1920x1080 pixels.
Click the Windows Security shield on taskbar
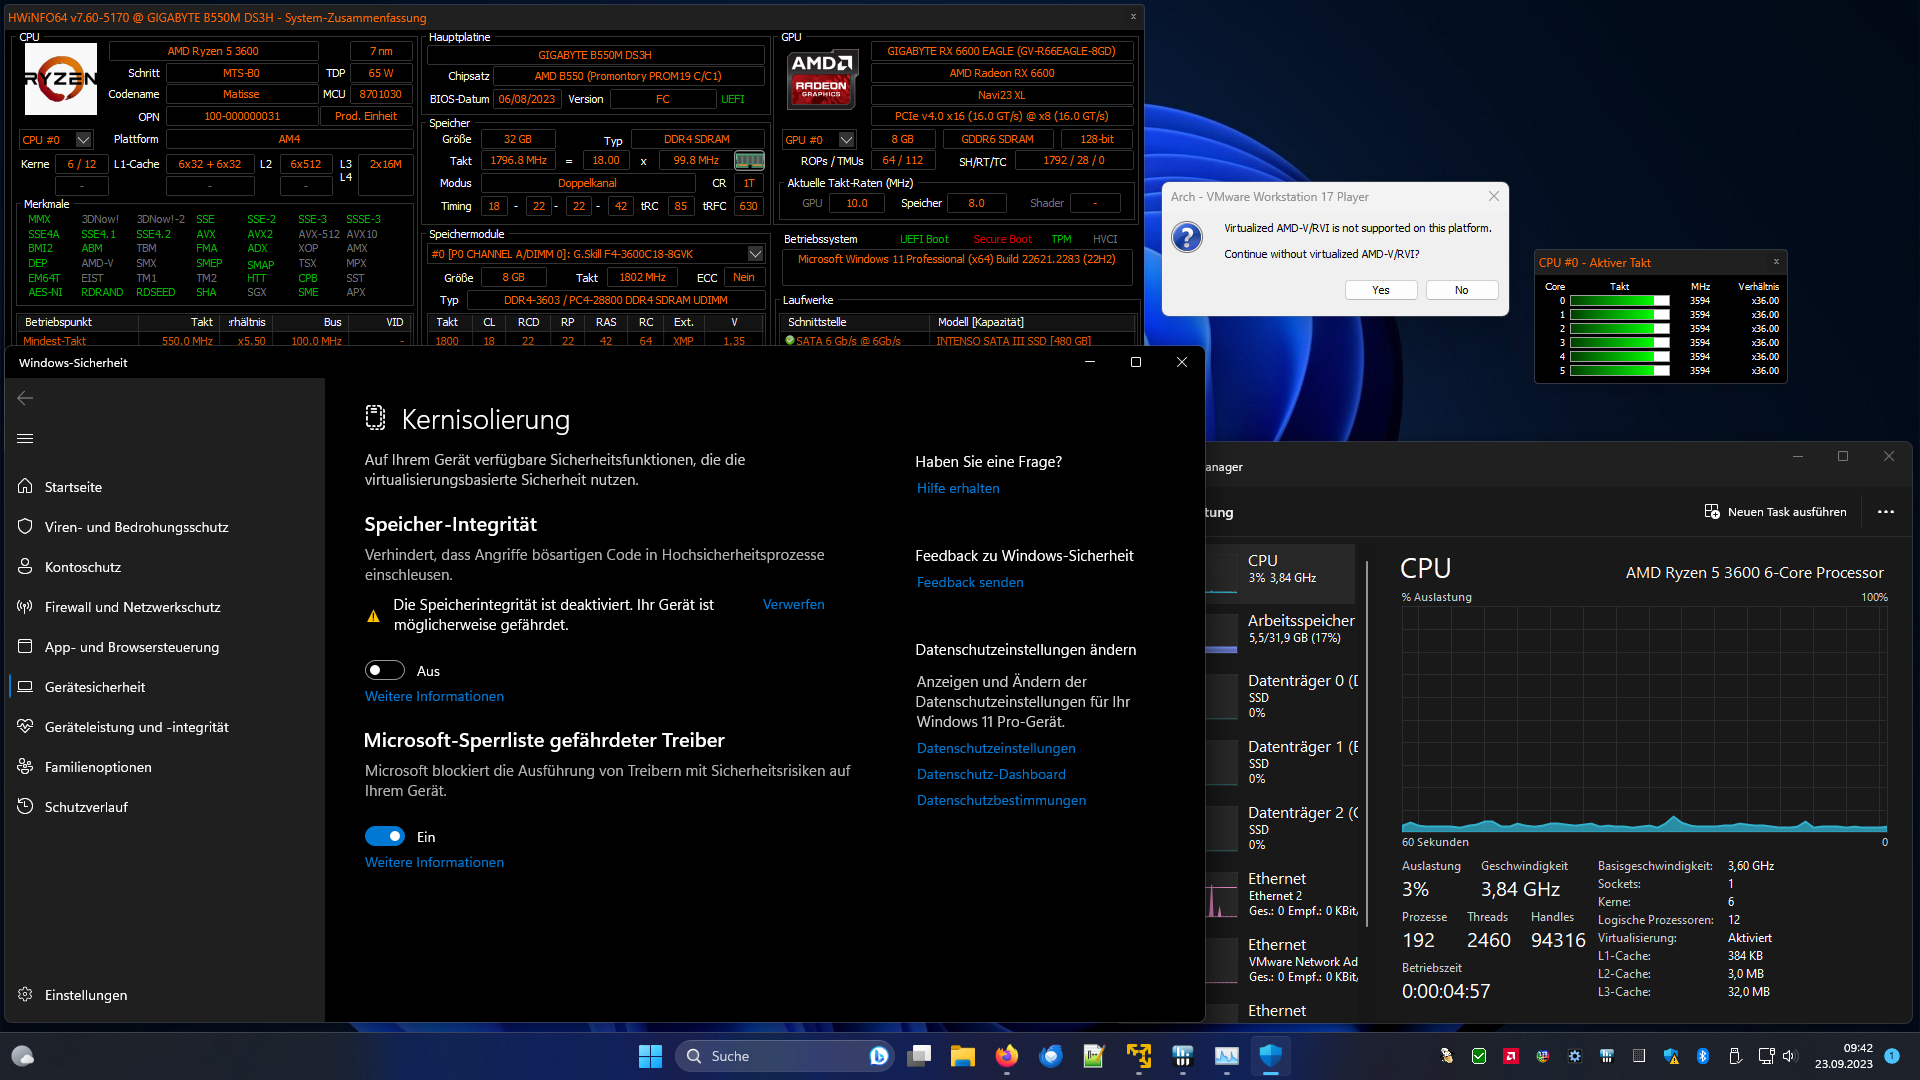1271,1056
